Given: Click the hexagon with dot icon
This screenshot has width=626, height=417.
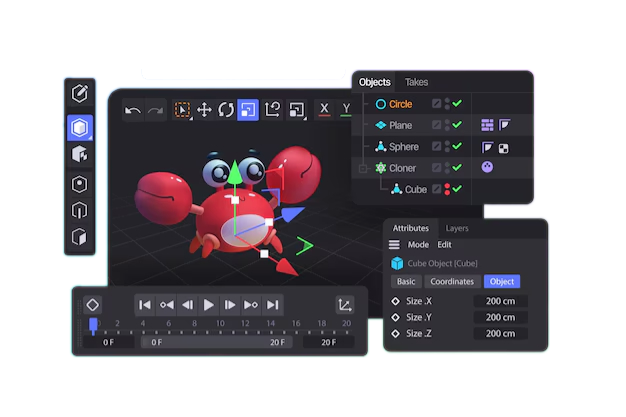Looking at the screenshot, I should click(79, 184).
